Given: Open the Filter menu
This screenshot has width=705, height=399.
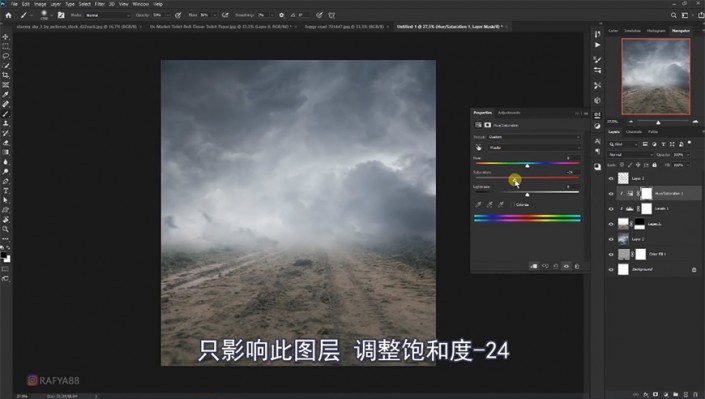Looking at the screenshot, I should (100, 4).
